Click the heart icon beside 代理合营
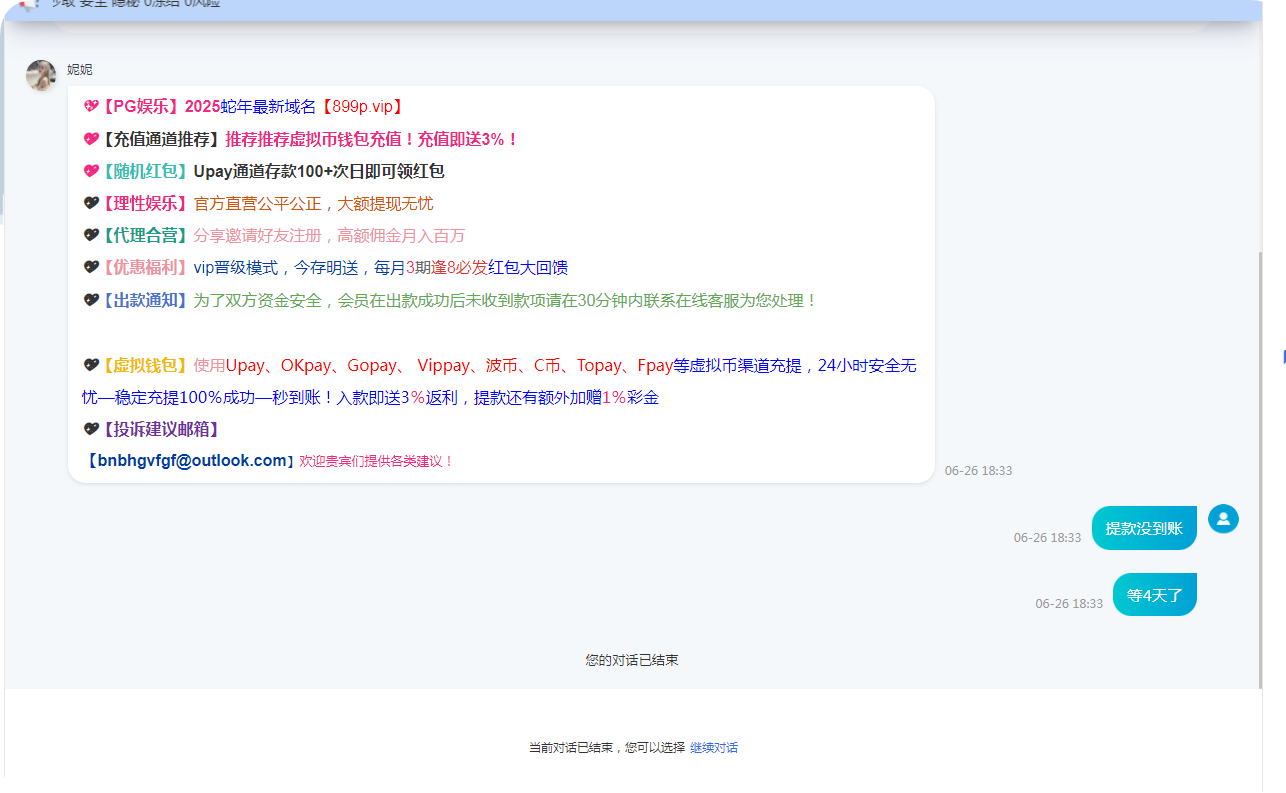Viewport: 1286px width, 793px height. [91, 236]
